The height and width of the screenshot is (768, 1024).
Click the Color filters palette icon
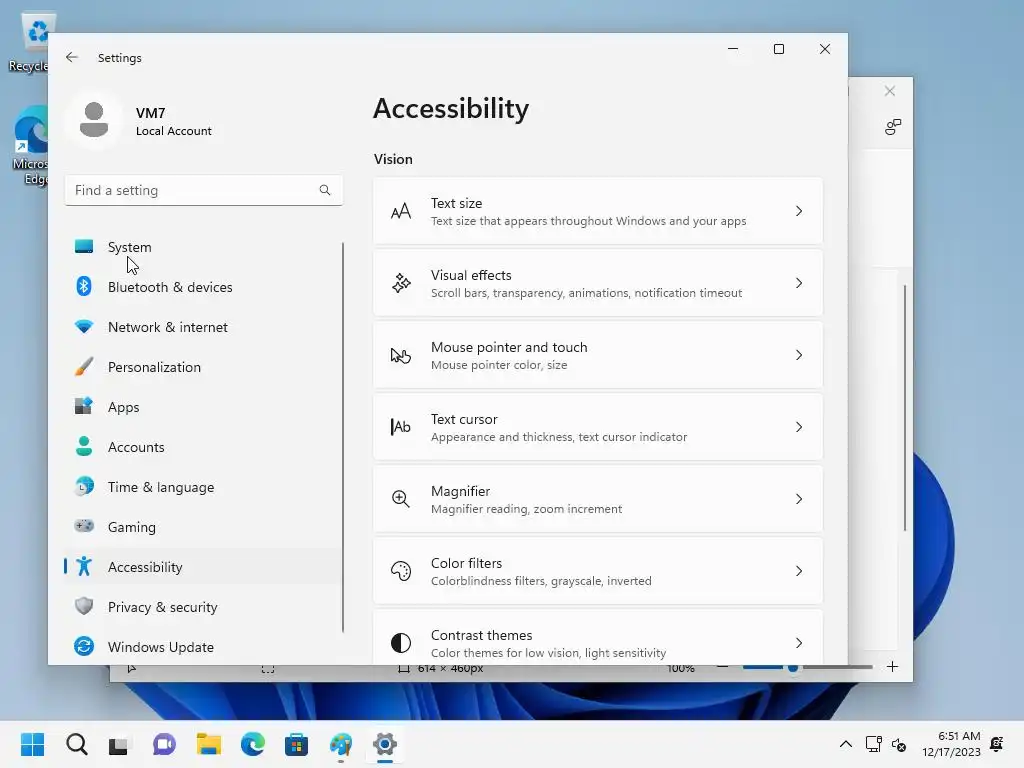pyautogui.click(x=400, y=571)
